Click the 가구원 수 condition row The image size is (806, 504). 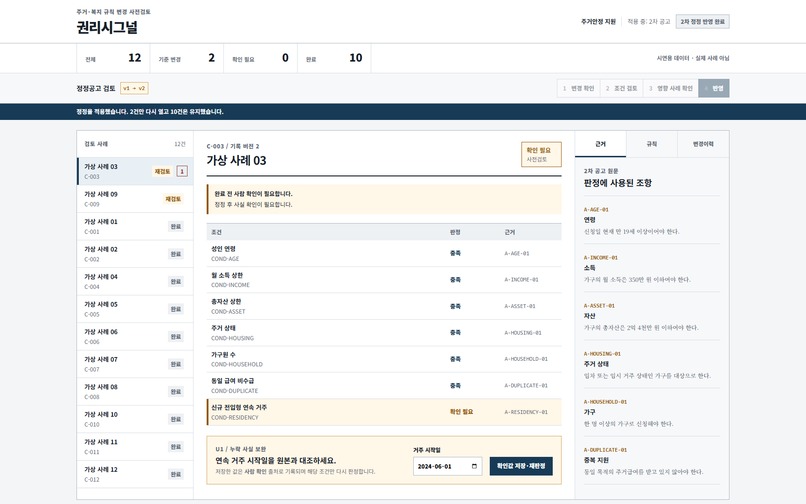pos(383,359)
